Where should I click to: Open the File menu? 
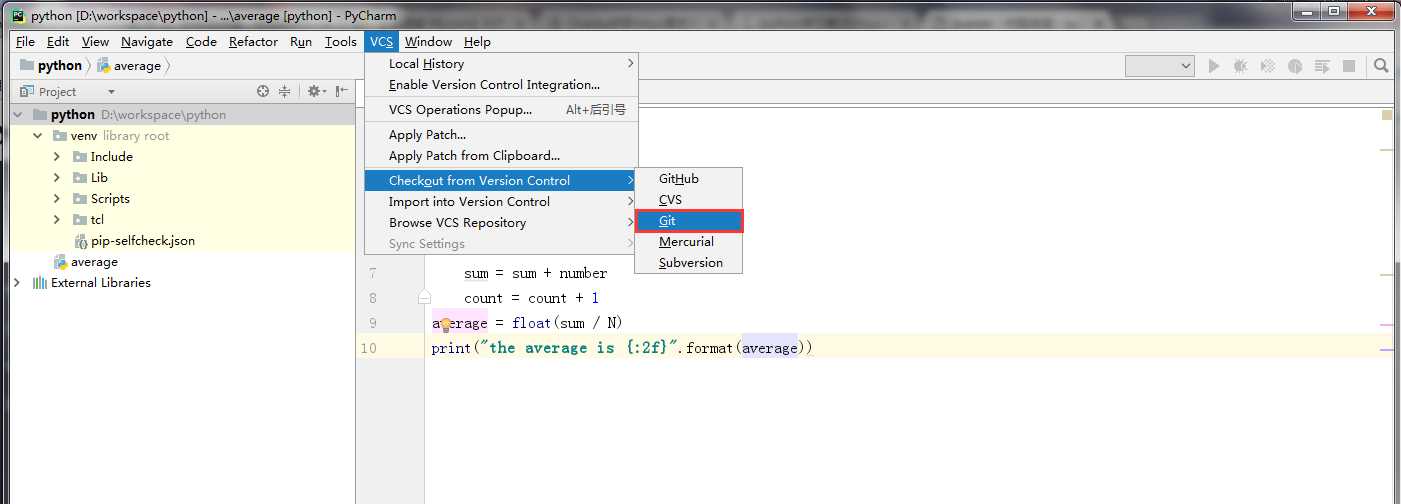[25, 42]
